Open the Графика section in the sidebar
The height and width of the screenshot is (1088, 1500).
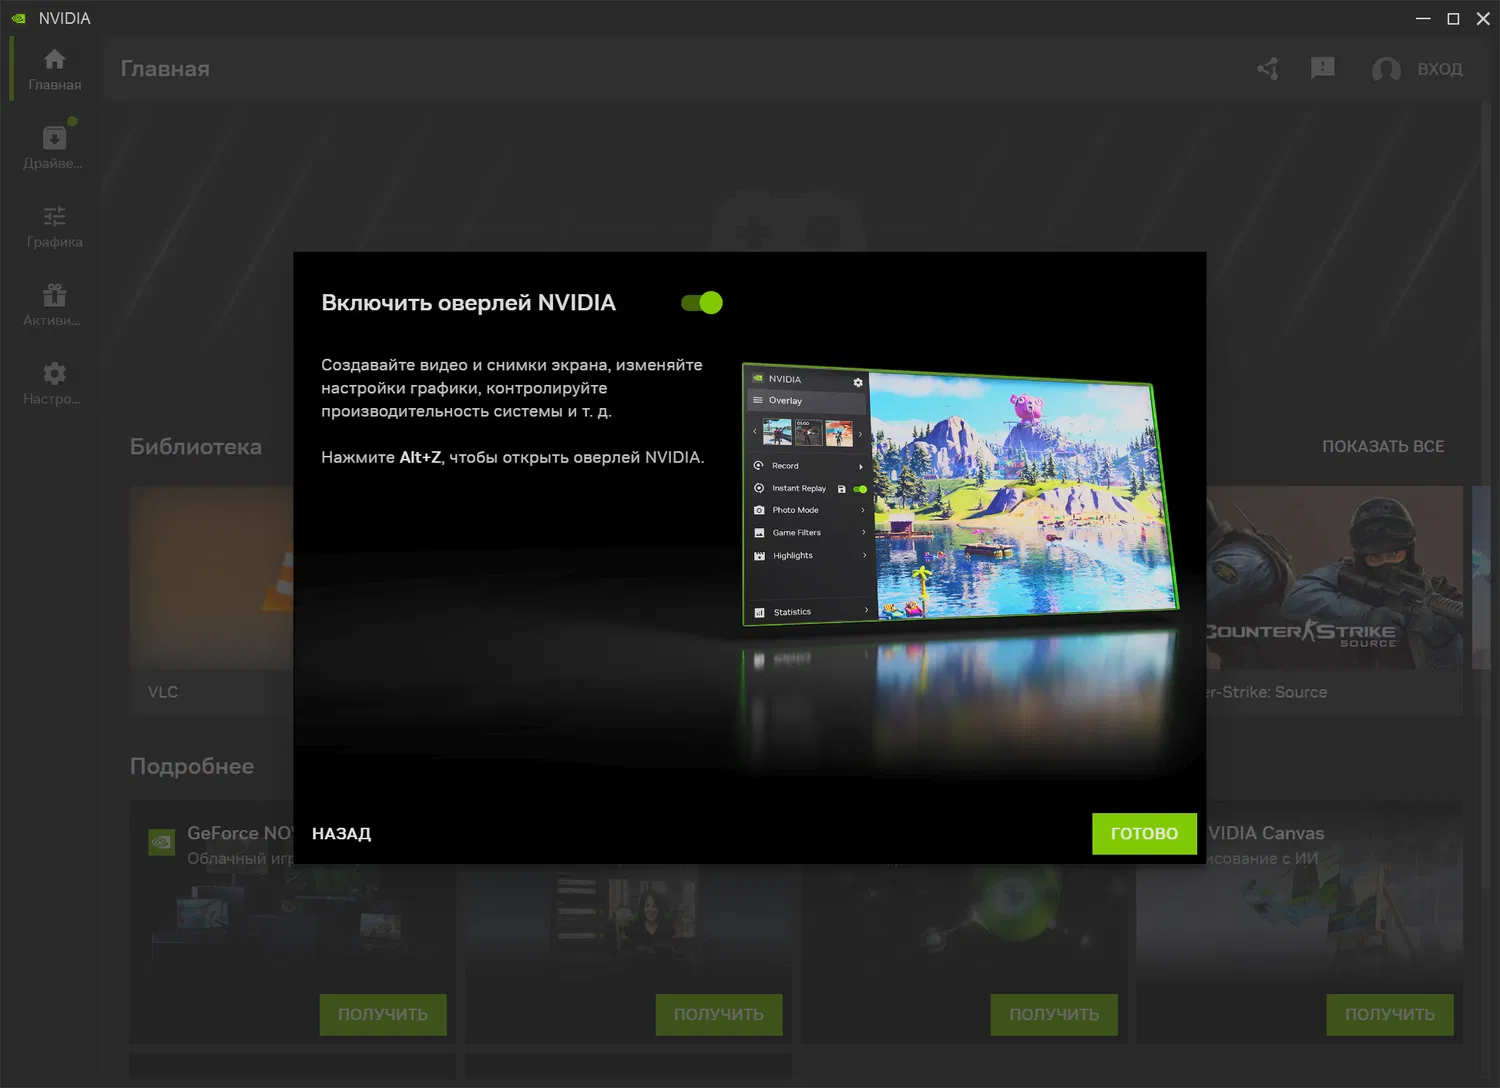(x=55, y=226)
